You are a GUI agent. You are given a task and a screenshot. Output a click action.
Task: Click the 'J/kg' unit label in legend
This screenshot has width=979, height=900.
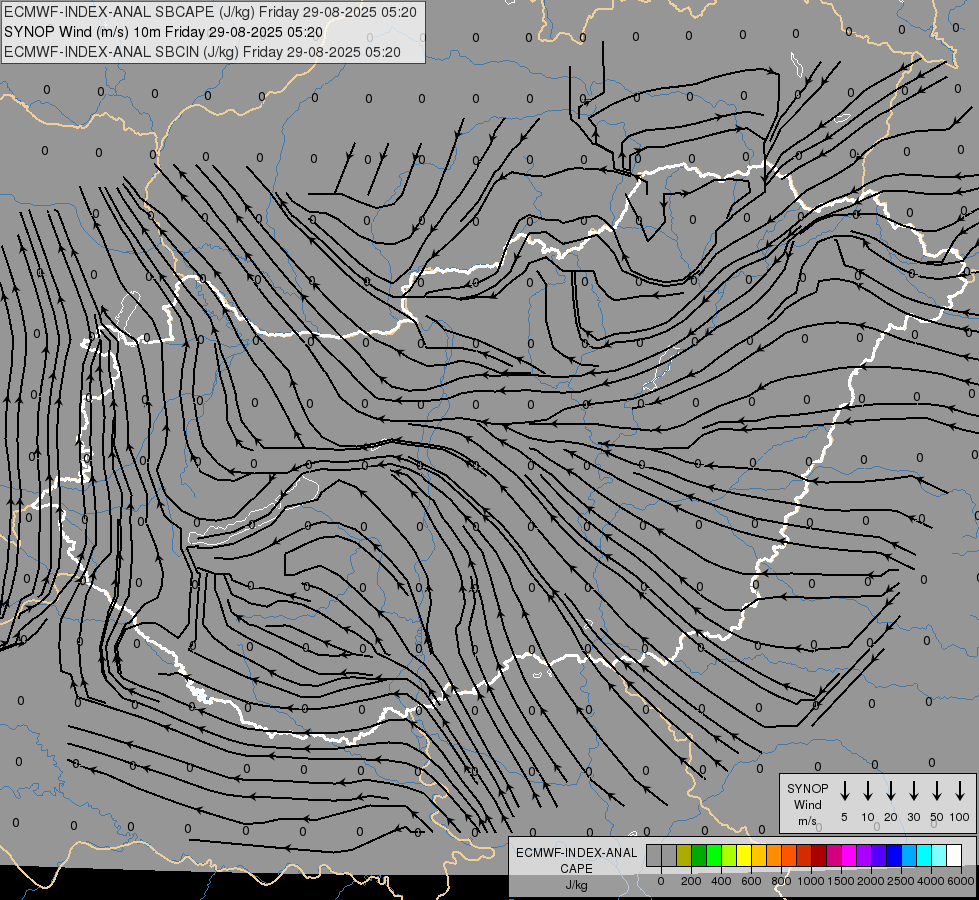(x=576, y=885)
